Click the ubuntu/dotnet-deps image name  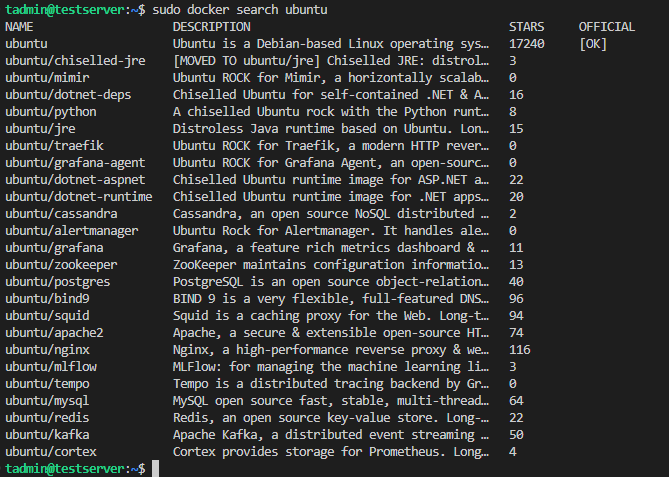point(68,95)
